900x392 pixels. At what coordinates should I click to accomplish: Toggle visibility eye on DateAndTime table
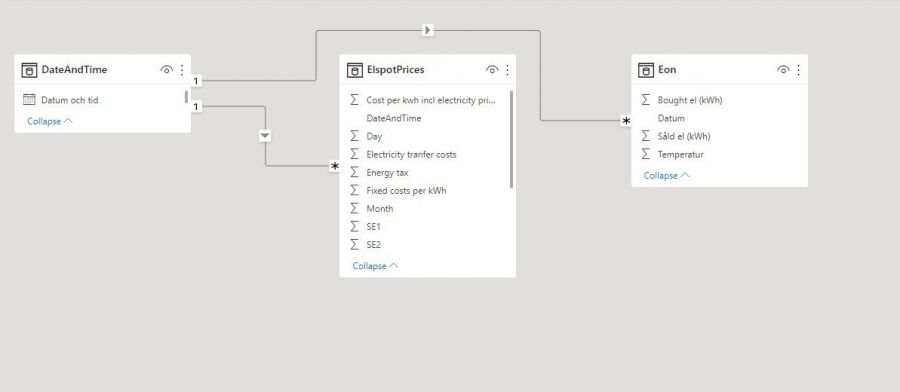tap(166, 70)
